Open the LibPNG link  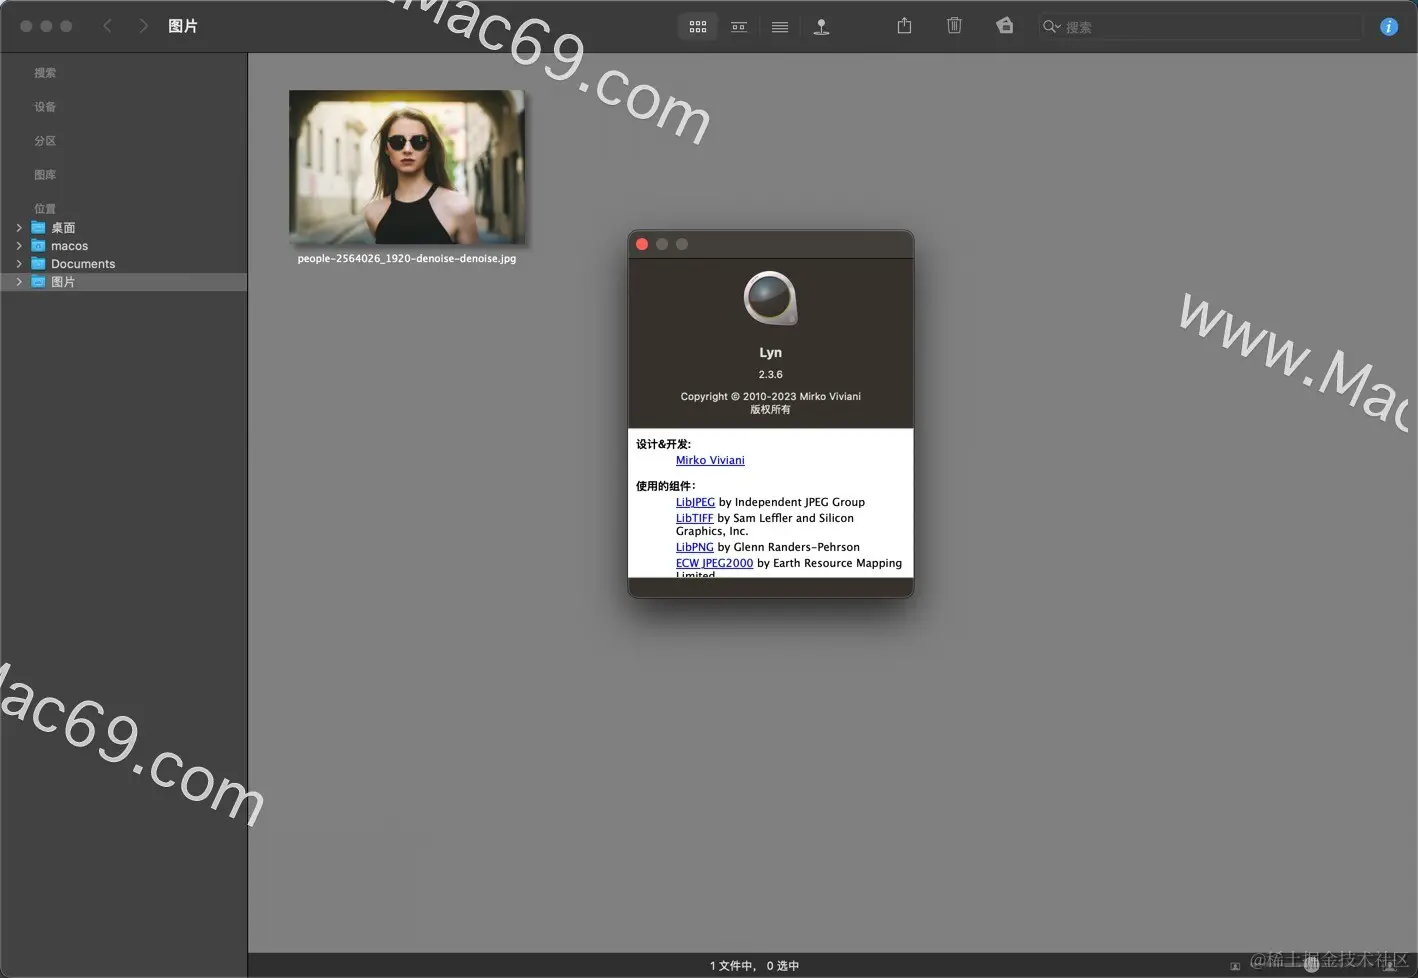point(694,548)
